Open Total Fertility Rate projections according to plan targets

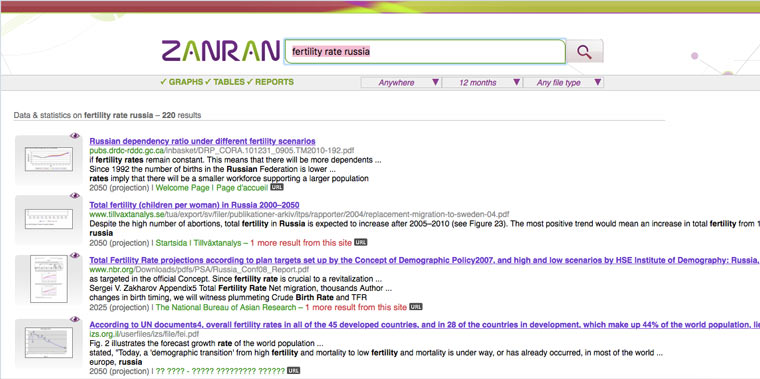coord(425,260)
